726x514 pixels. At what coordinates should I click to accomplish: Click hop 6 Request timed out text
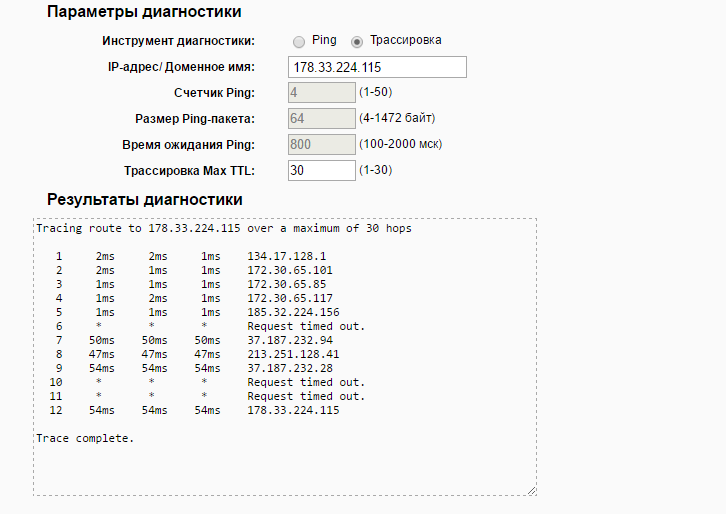(x=306, y=326)
